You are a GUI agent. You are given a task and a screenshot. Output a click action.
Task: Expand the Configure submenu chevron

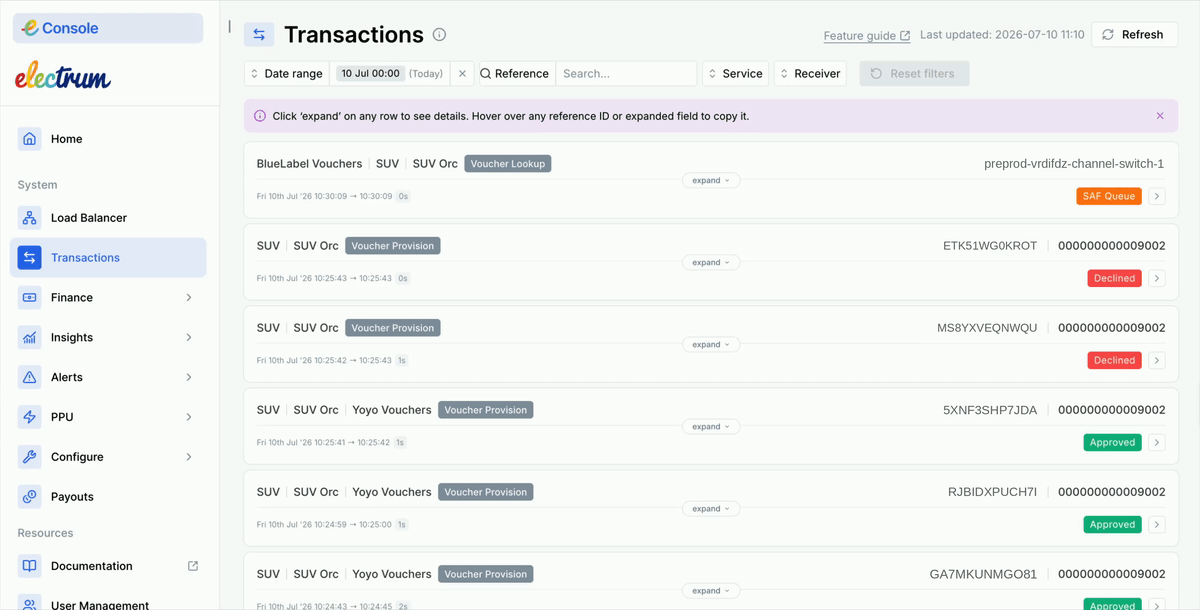[x=189, y=457]
